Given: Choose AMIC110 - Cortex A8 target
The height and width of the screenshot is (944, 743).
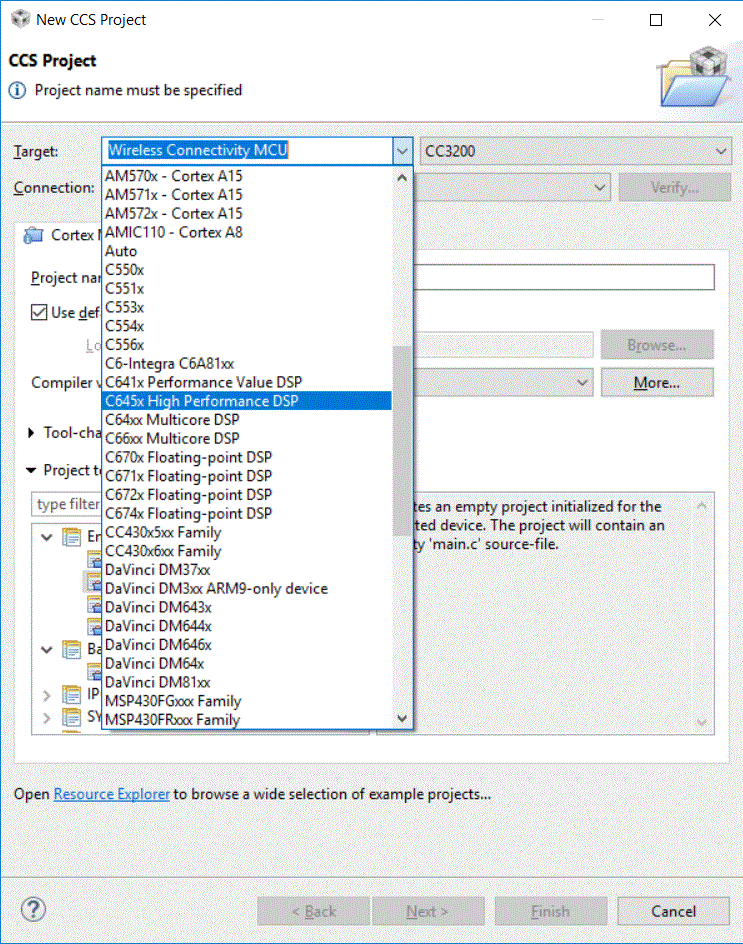Looking at the screenshot, I should click(x=247, y=232).
